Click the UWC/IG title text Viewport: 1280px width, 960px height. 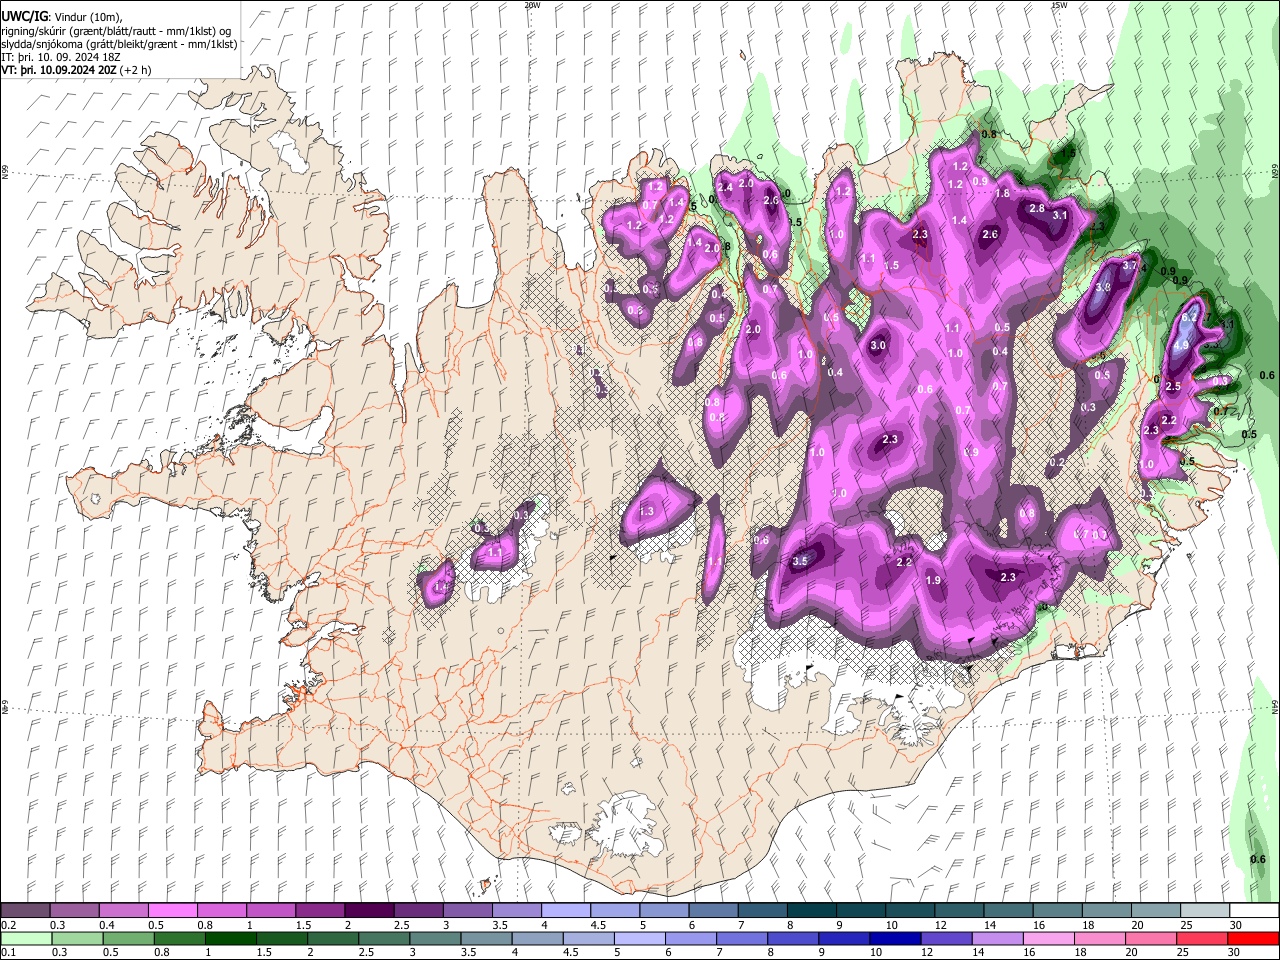24,16
